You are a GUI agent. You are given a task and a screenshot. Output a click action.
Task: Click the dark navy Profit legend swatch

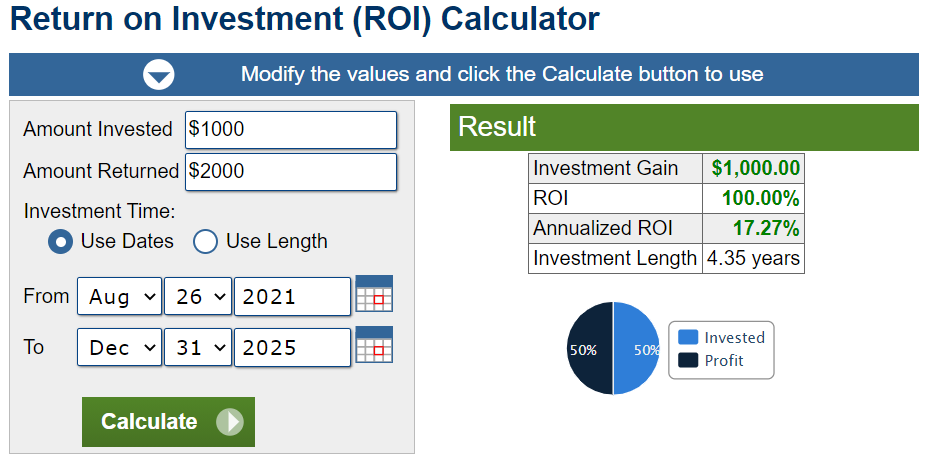688,360
